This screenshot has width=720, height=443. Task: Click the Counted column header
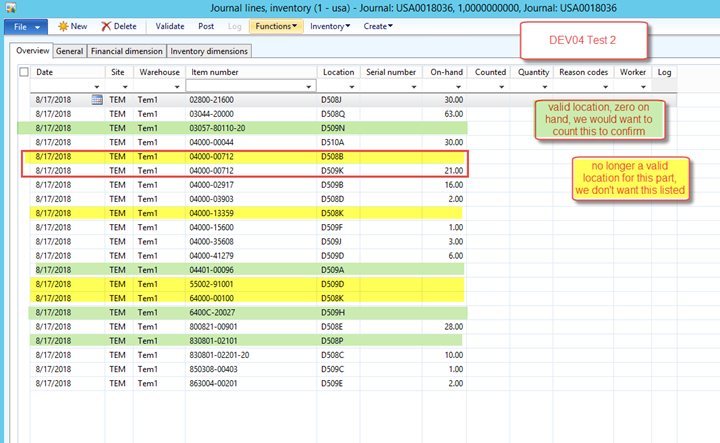point(490,72)
